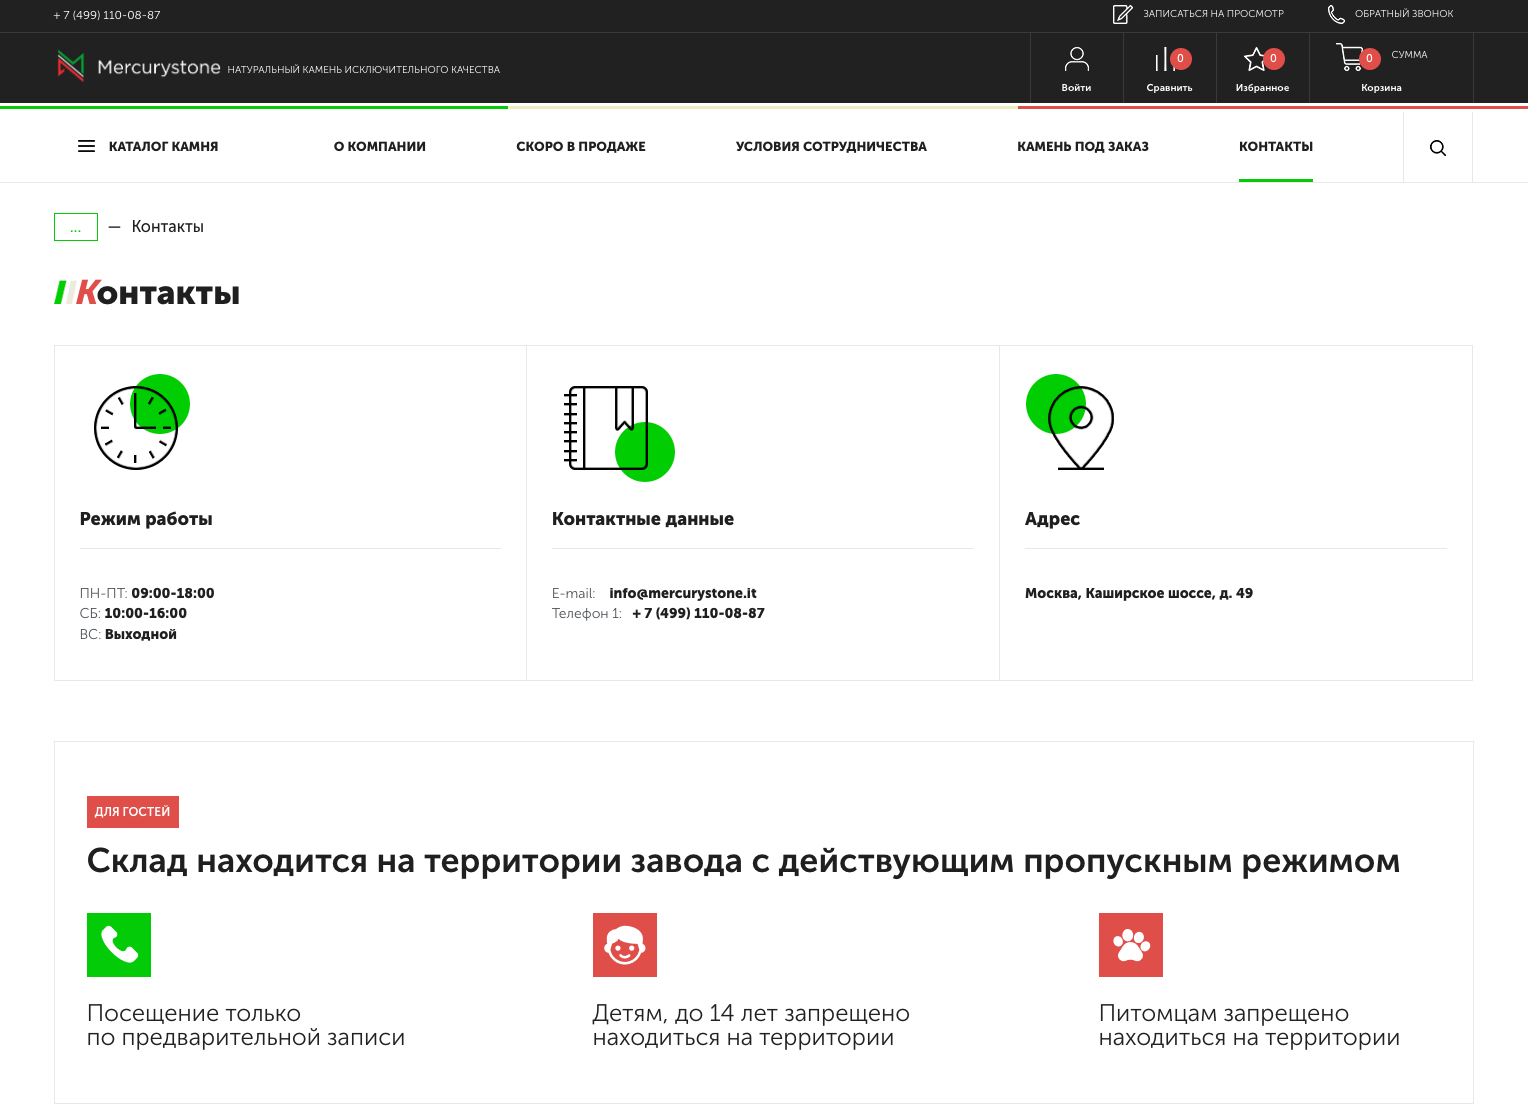Open the compare items icon
Image resolution: width=1528 pixels, height=1115 pixels.
(1165, 60)
